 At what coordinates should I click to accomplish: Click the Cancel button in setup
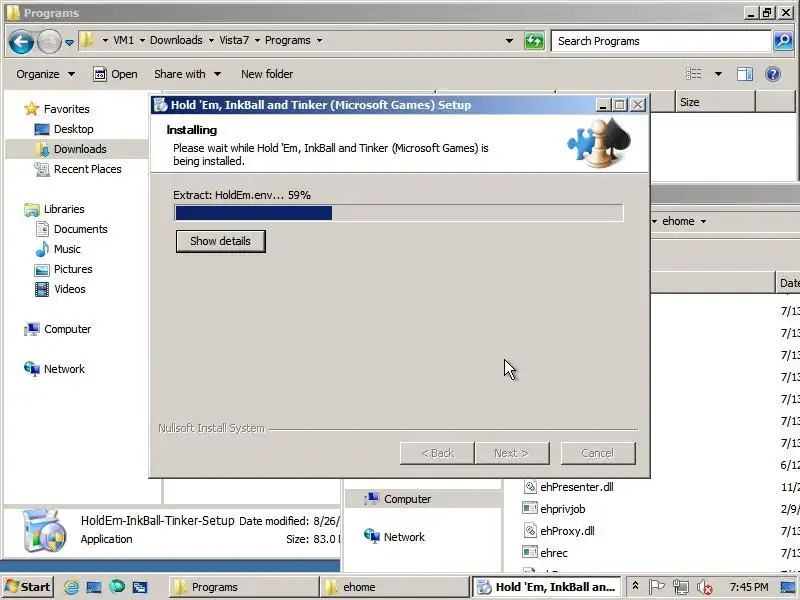pos(598,453)
